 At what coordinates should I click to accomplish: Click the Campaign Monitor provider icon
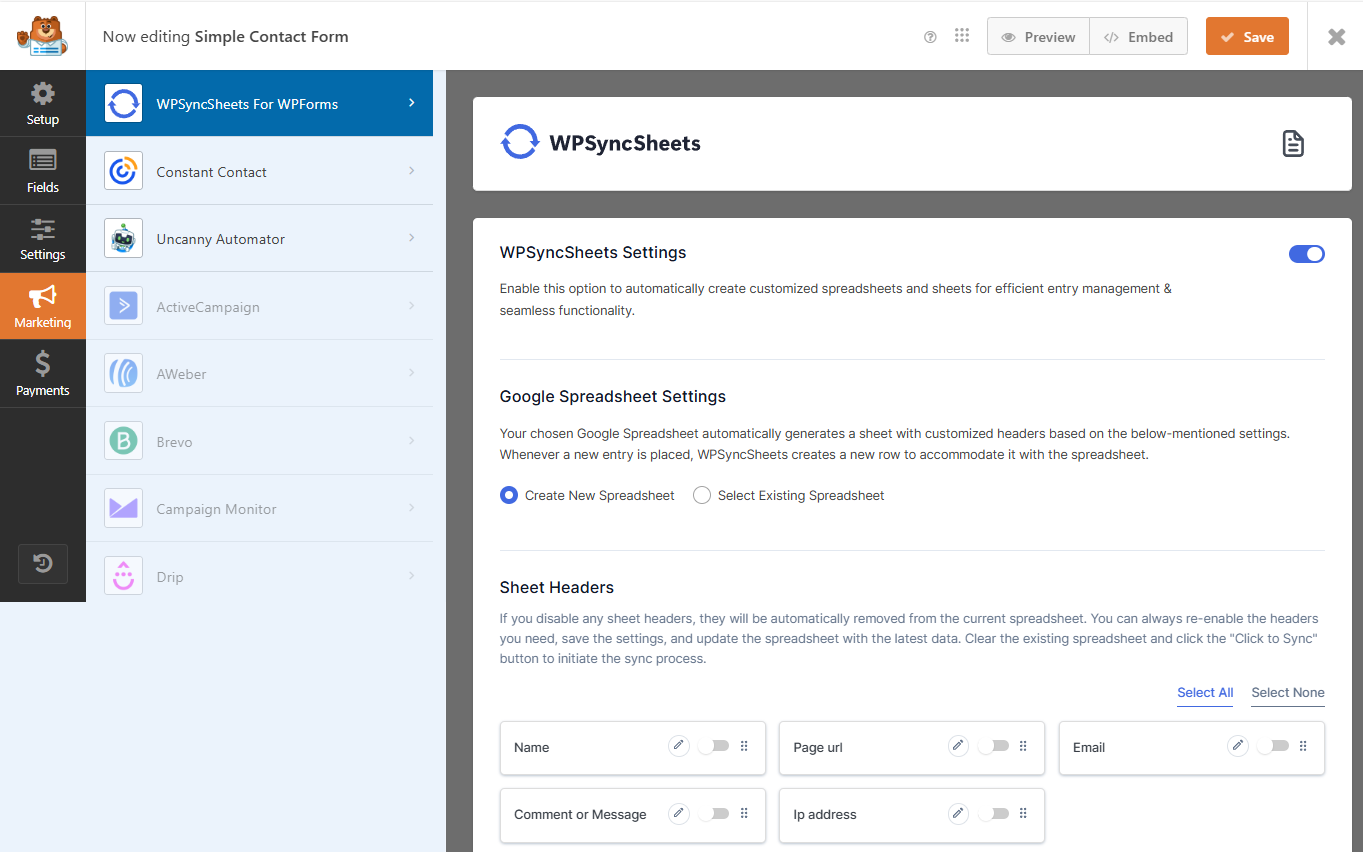(124, 508)
